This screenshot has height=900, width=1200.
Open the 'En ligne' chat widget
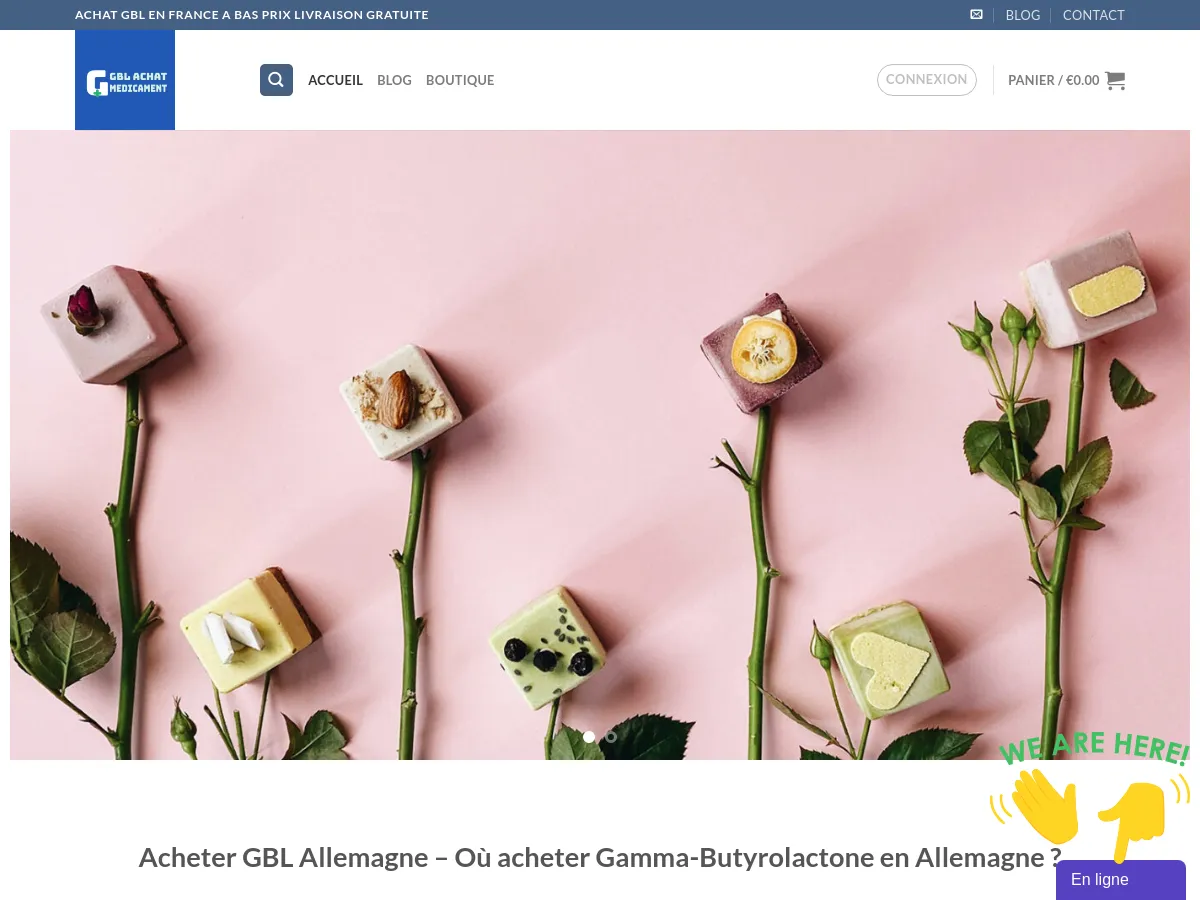click(1120, 880)
